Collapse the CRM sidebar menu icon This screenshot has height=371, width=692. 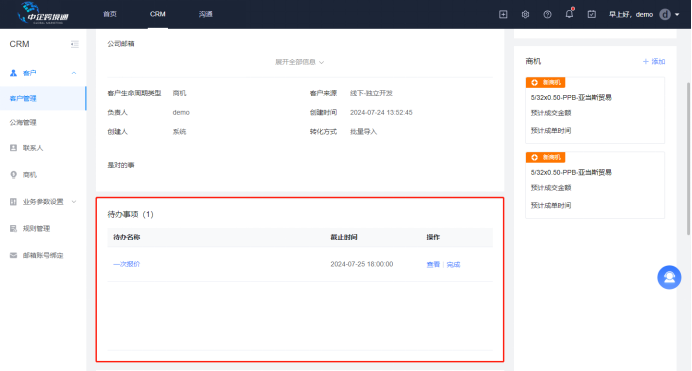[x=75, y=44]
